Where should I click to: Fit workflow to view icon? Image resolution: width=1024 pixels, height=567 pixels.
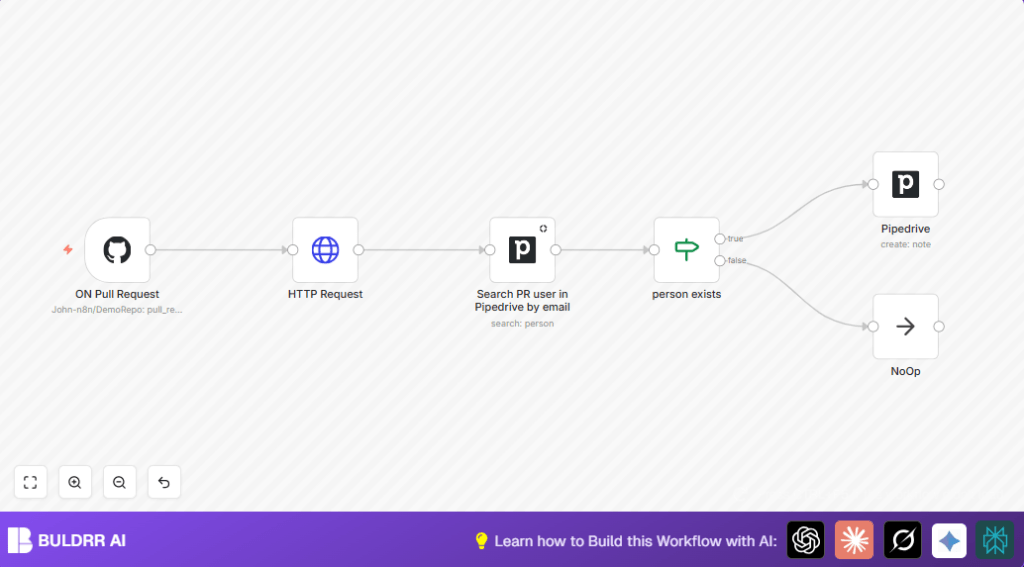pos(31,482)
